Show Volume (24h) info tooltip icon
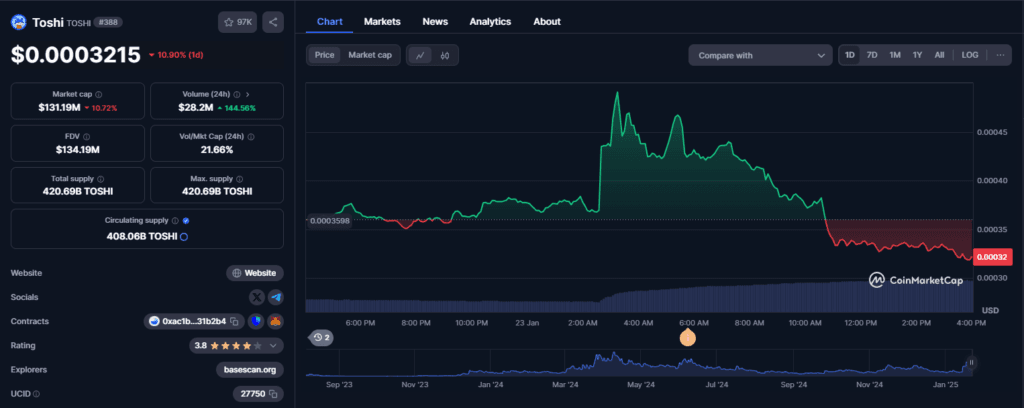The width and height of the screenshot is (1024, 408). pos(237,95)
